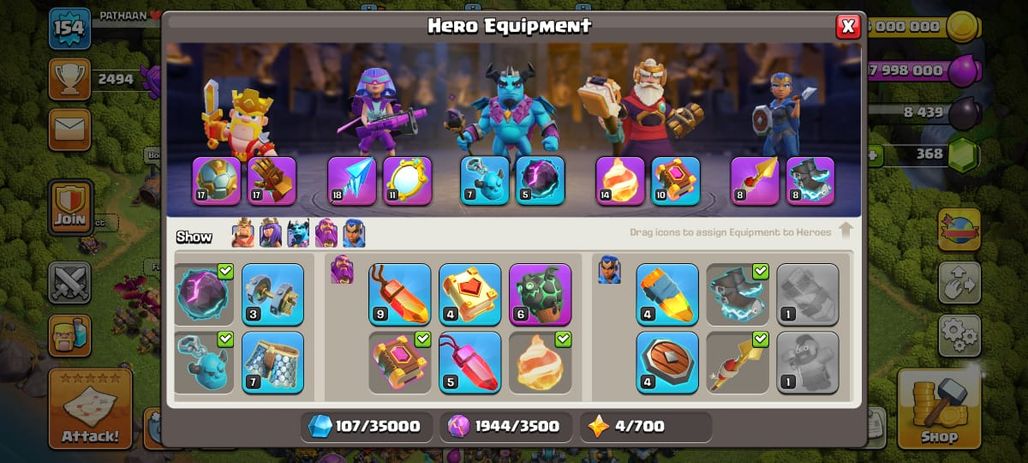
Task: Select the level 4 round shield equipment
Action: coord(667,362)
